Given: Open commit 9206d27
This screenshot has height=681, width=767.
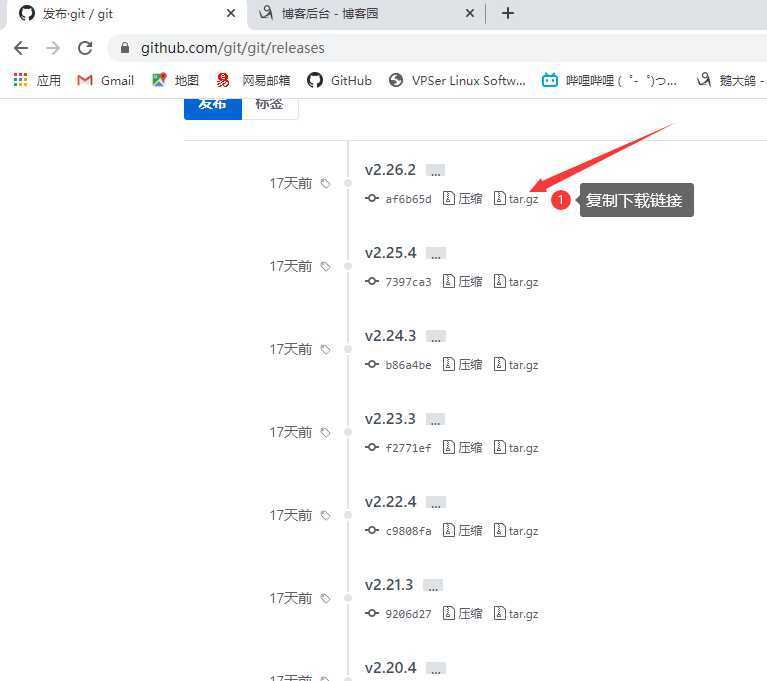Looking at the screenshot, I should point(408,614).
